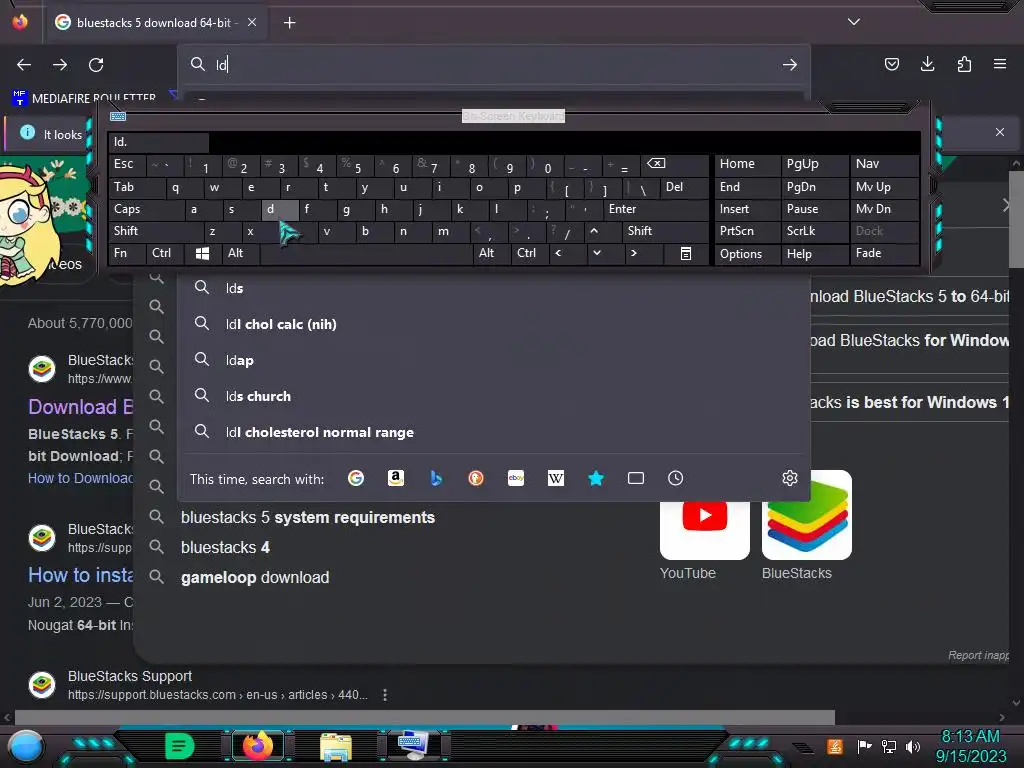Screen dimensions: 1024x768
Task: Search this time with DuckDuckGo
Action: [x=476, y=478]
